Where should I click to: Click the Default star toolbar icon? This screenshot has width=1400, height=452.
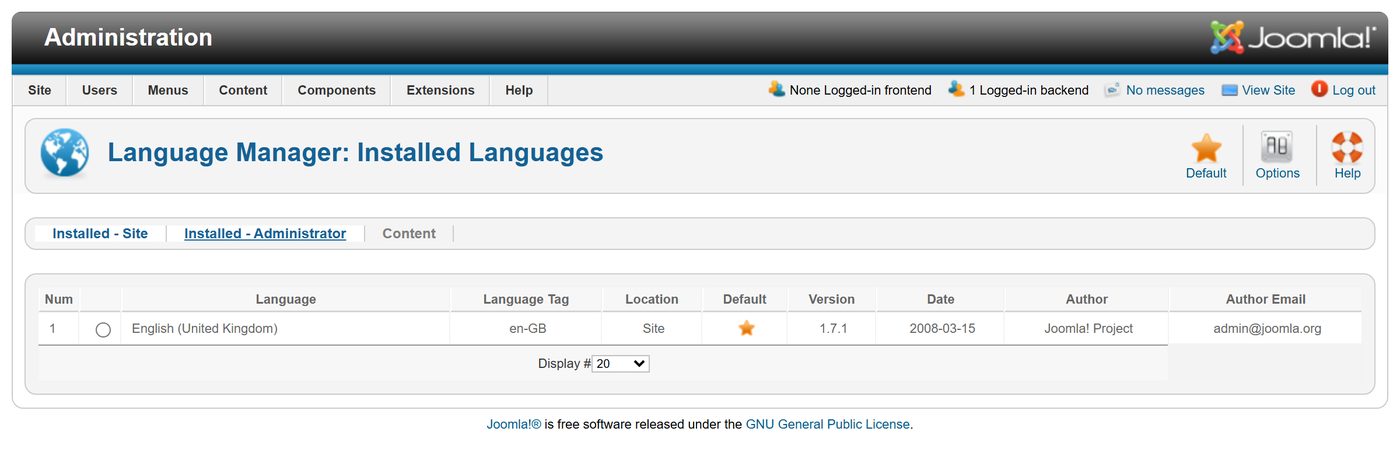1206,148
